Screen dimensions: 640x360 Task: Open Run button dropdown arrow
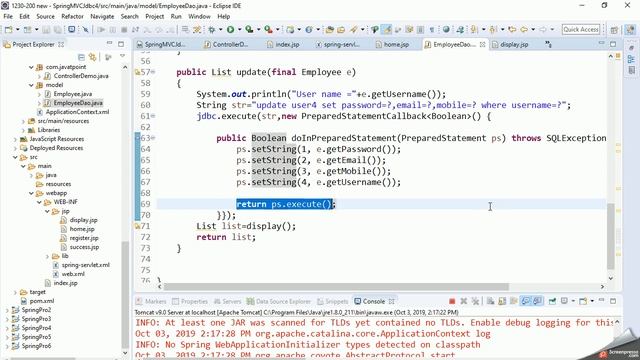[x=239, y=29]
